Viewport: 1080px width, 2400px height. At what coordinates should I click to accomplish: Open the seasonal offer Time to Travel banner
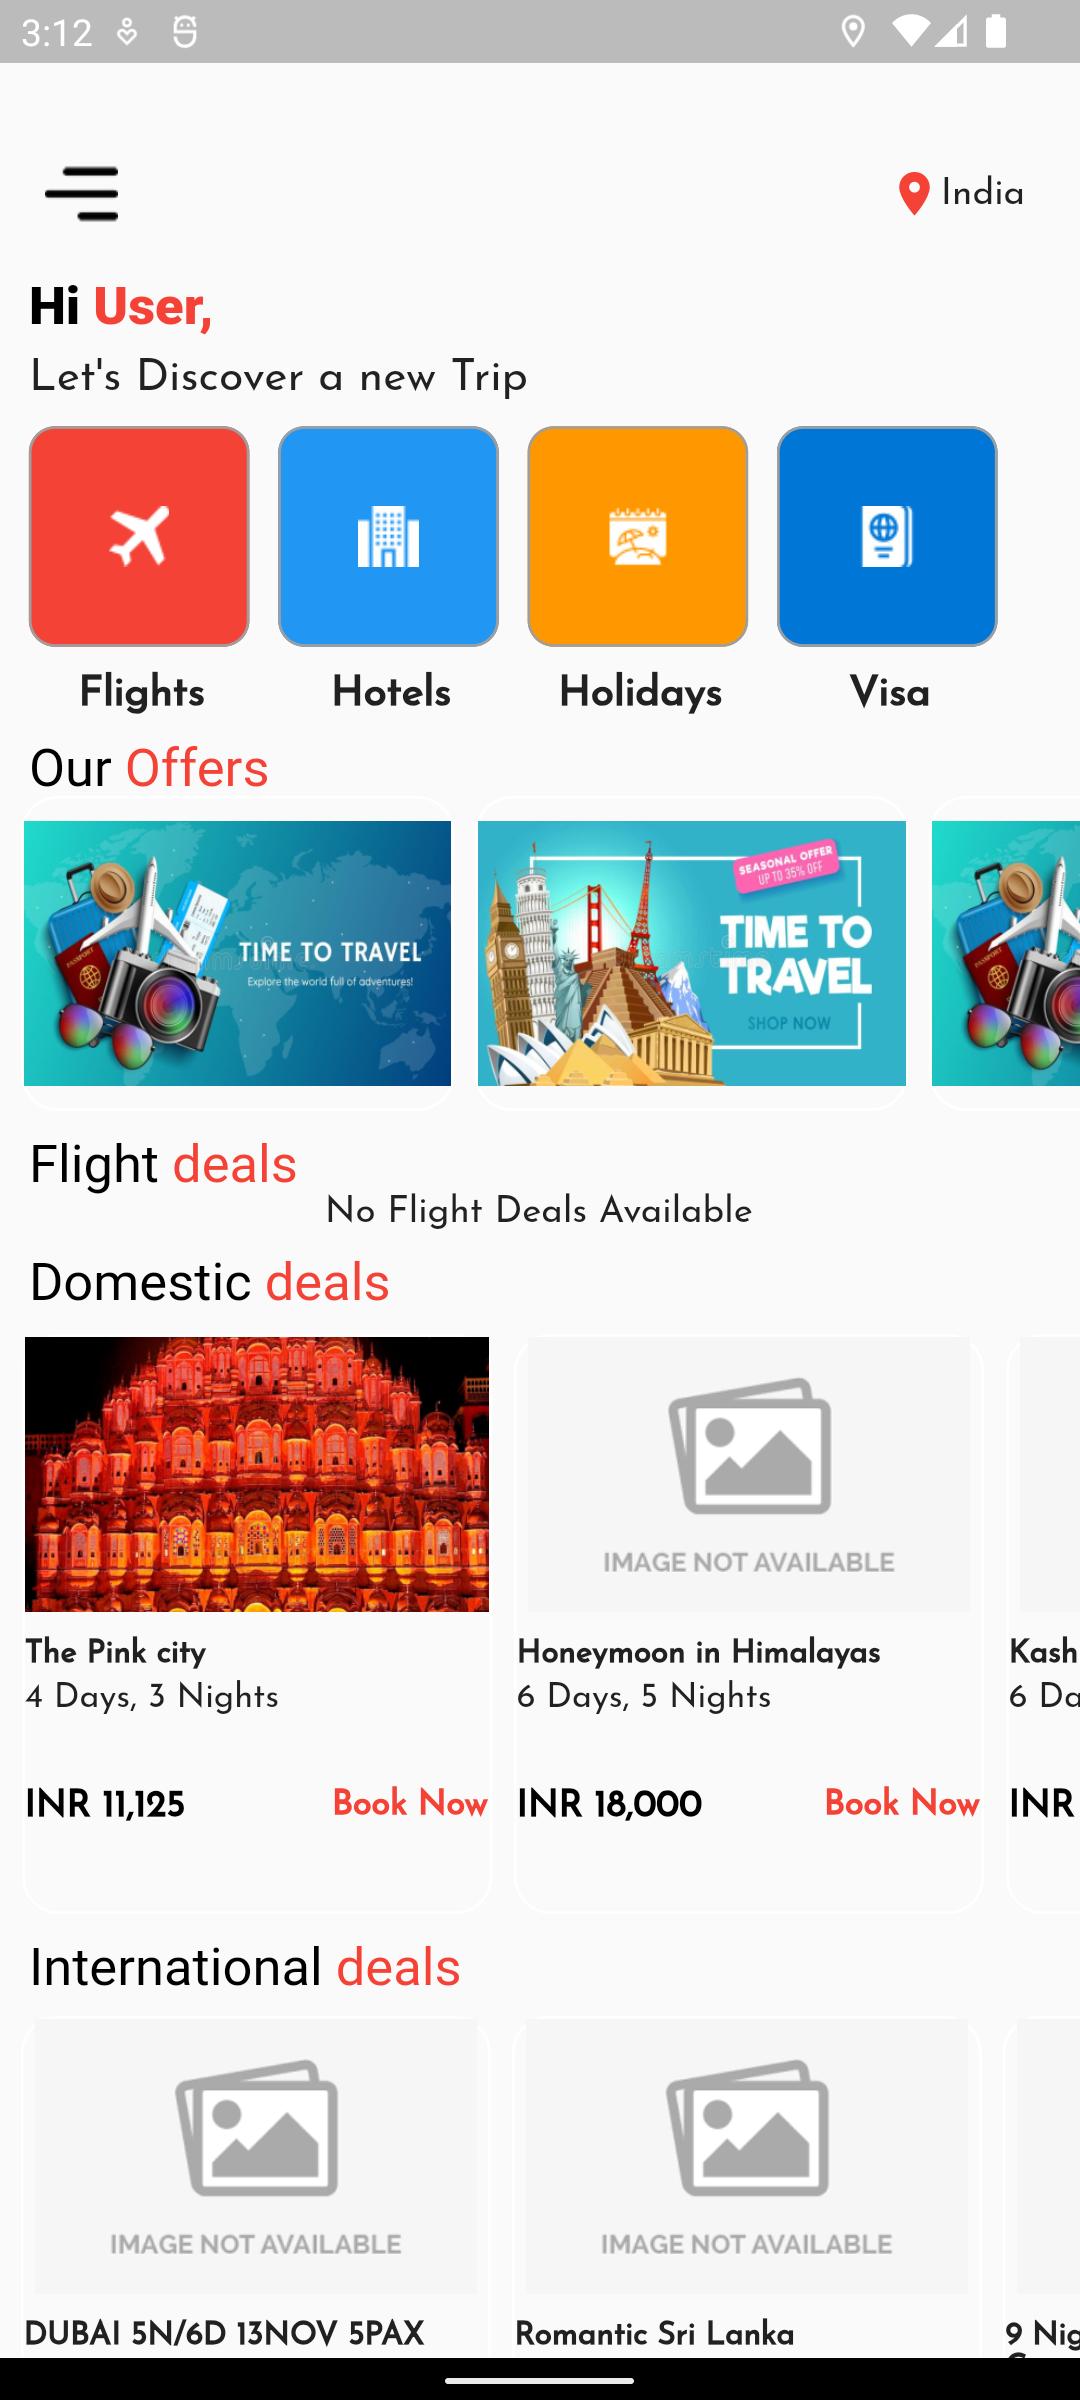click(x=692, y=953)
